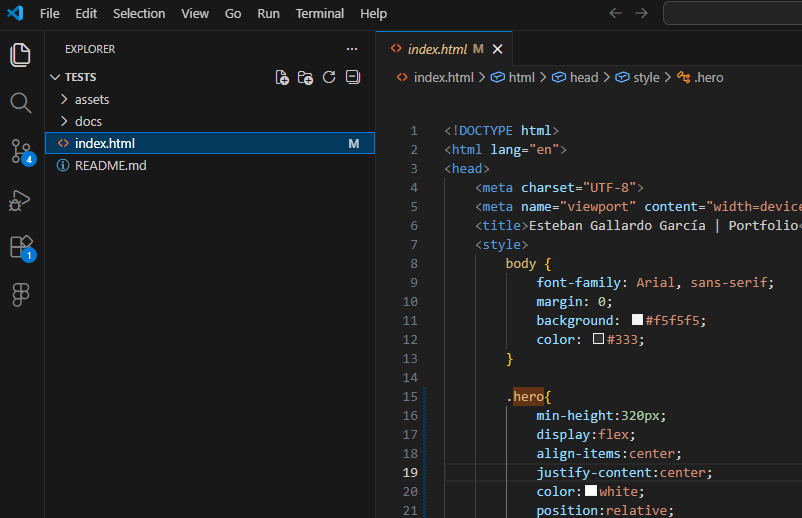Image resolution: width=802 pixels, height=518 pixels.
Task: Click the head breadcrumb item
Action: click(x=583, y=77)
